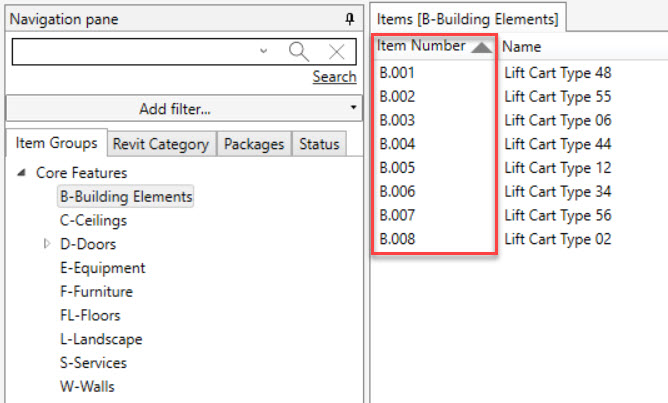
Task: Clear the search with the X icon
Action: click(337, 51)
